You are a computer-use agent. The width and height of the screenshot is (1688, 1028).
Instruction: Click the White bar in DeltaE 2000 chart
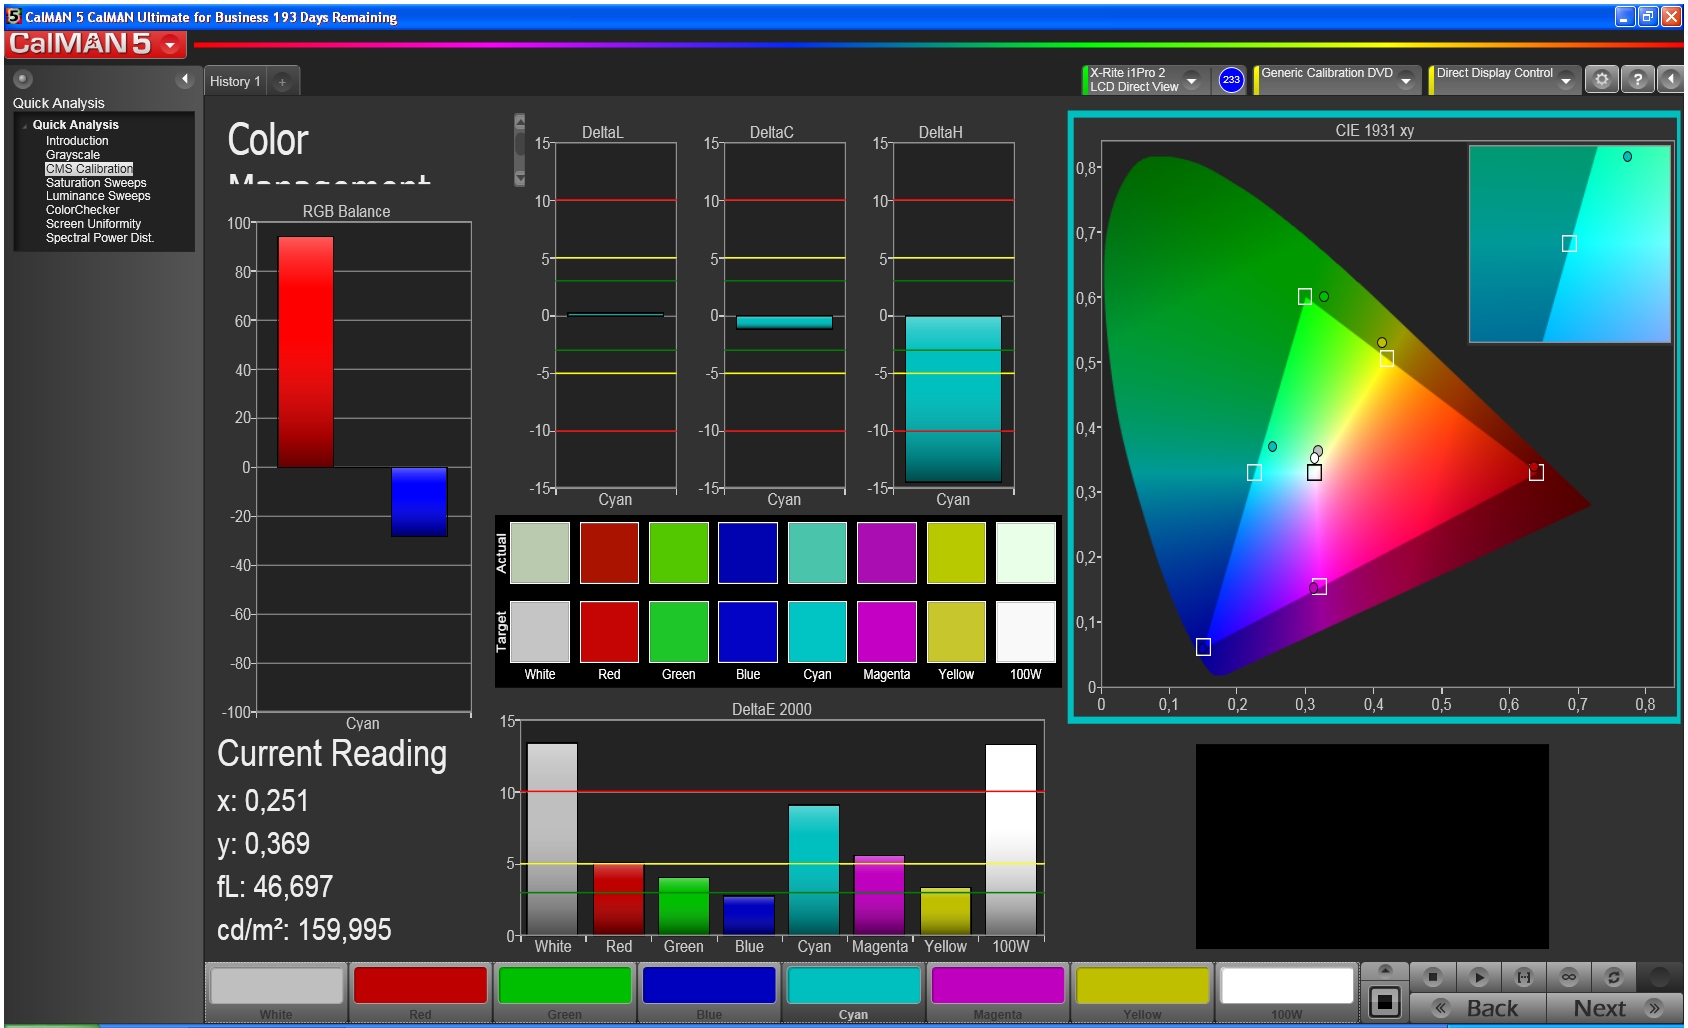(552, 839)
